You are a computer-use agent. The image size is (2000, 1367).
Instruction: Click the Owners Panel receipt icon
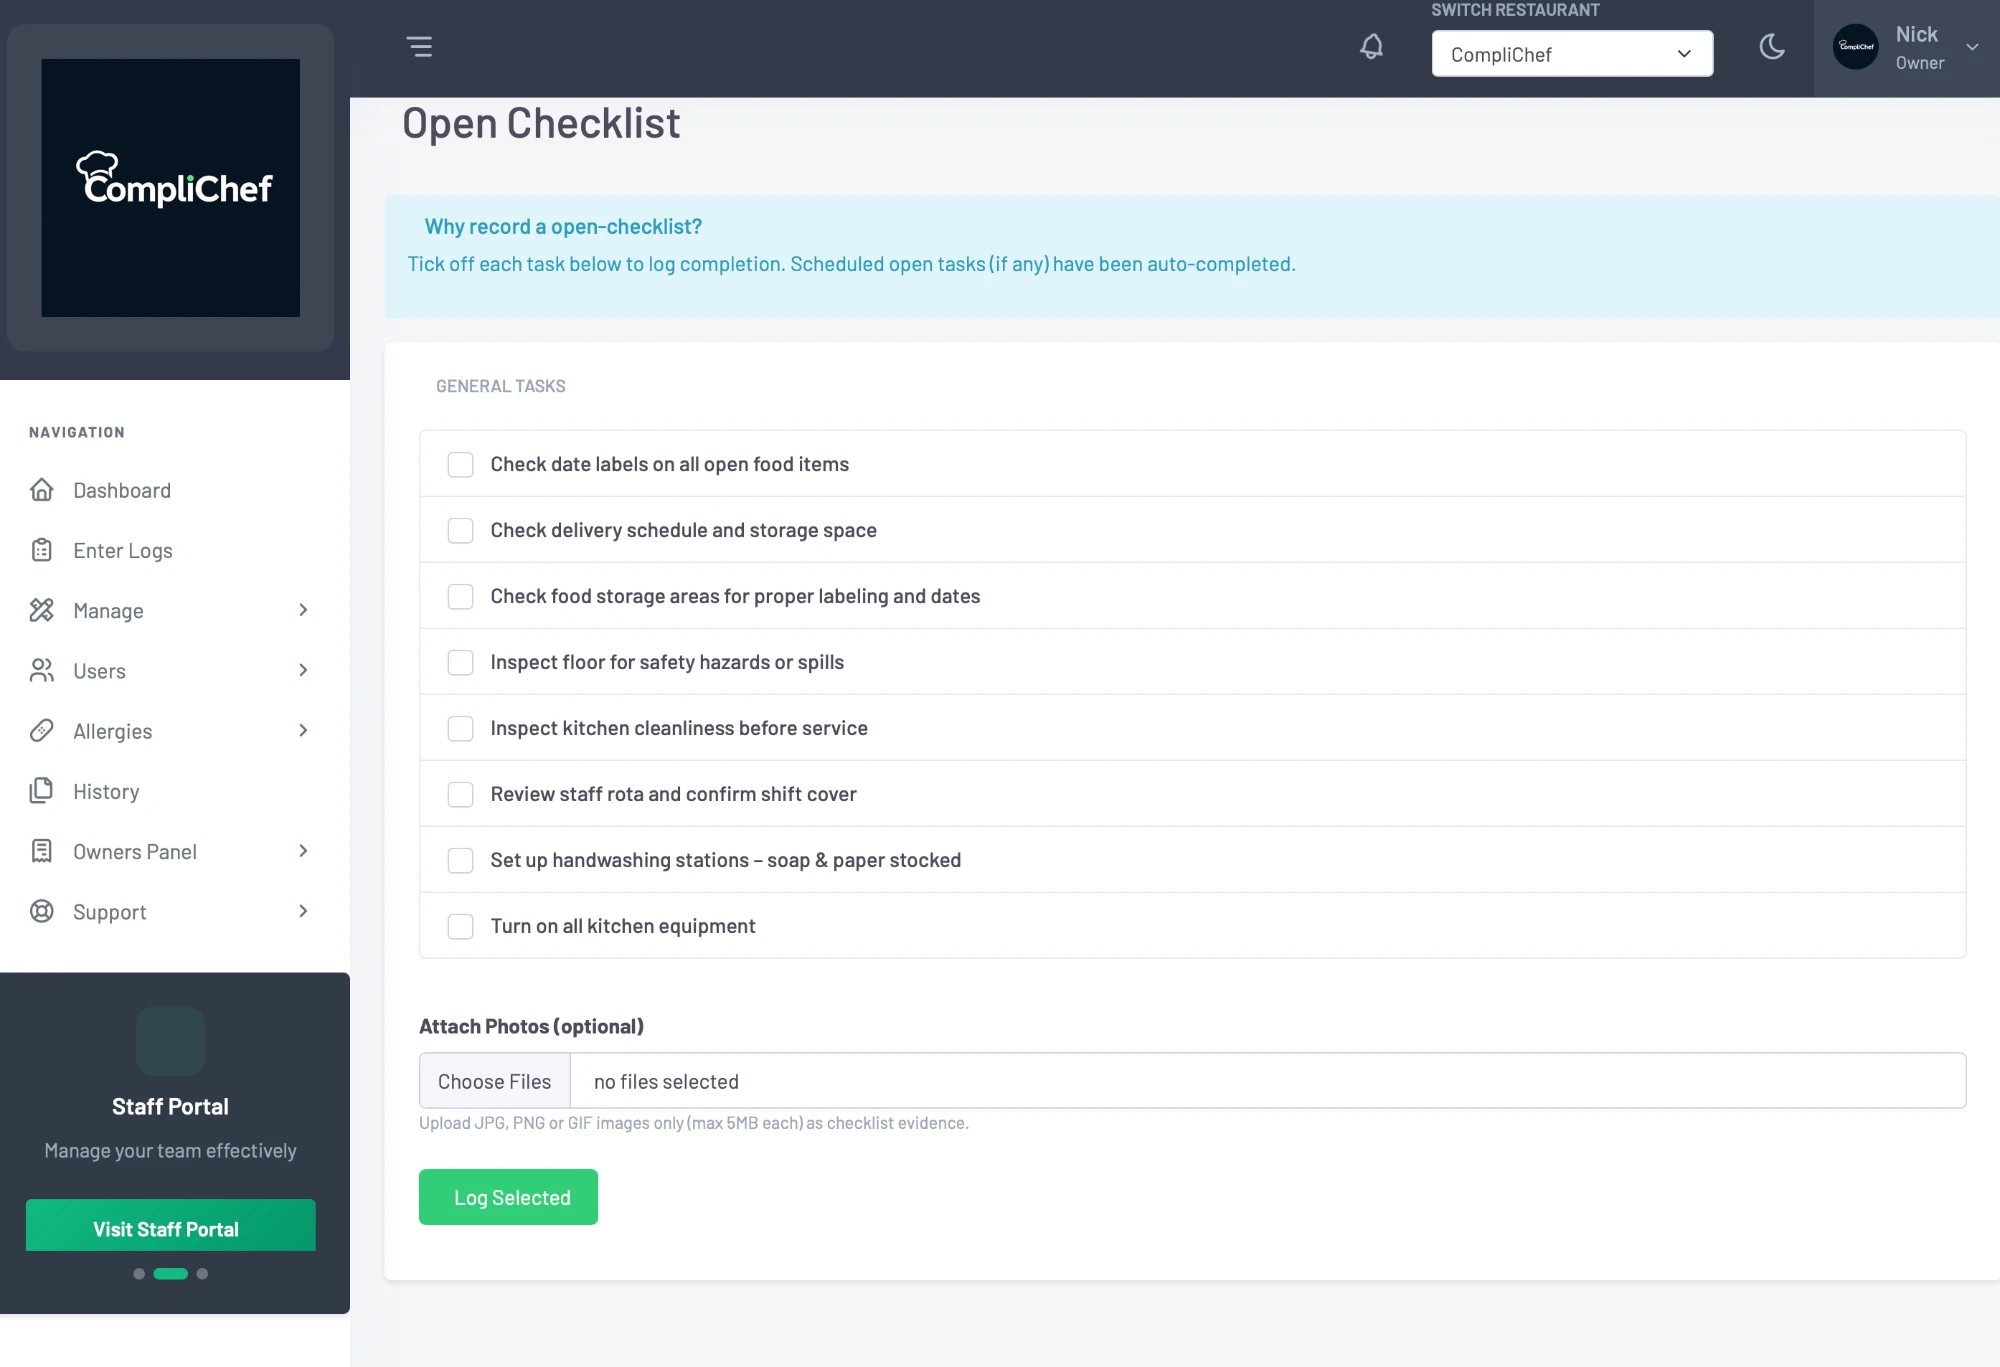[x=42, y=851]
